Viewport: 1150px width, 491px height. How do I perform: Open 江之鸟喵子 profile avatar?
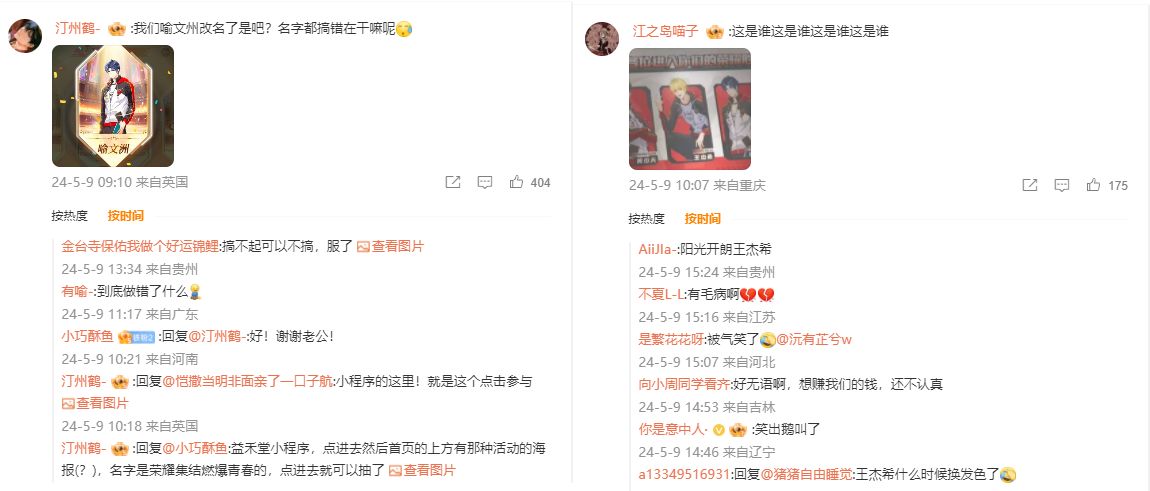point(602,39)
